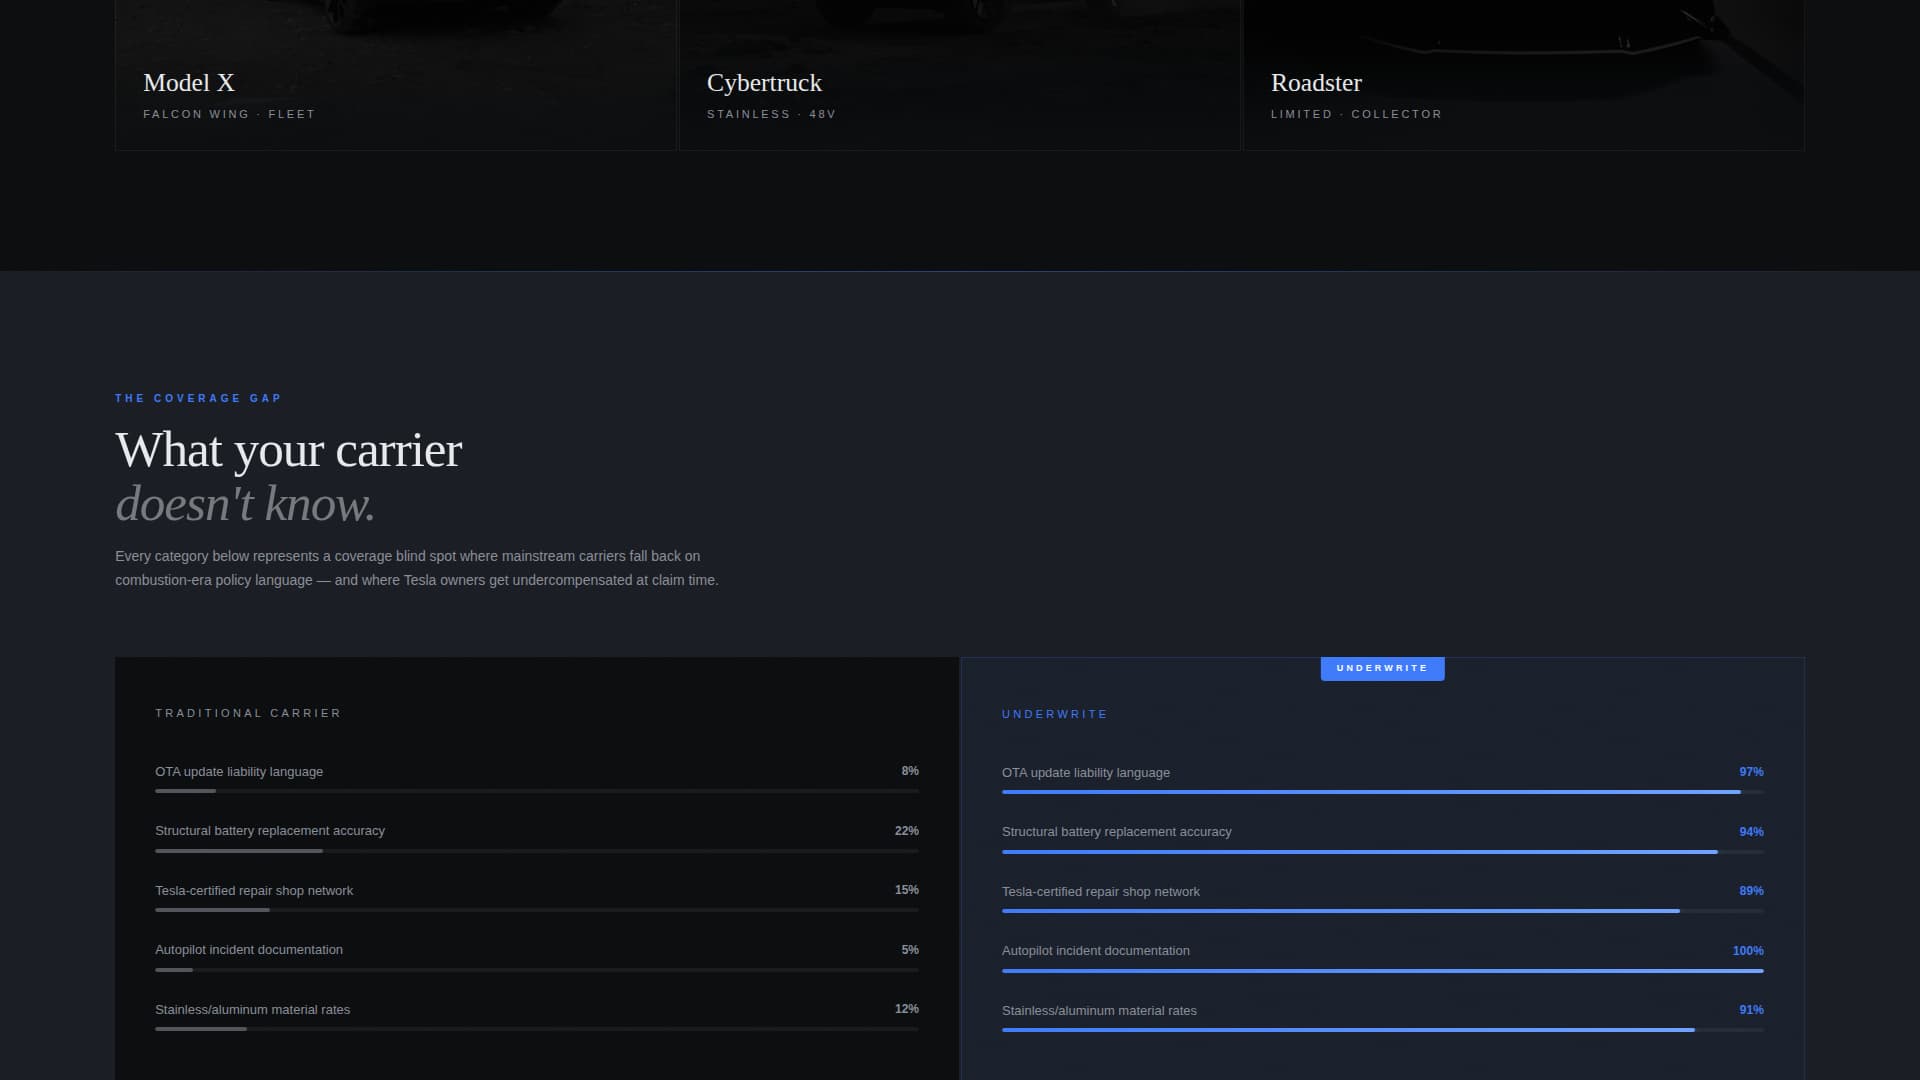Click the 12% value in Traditional Carrier
This screenshot has height=1080, width=1920.
point(907,1009)
